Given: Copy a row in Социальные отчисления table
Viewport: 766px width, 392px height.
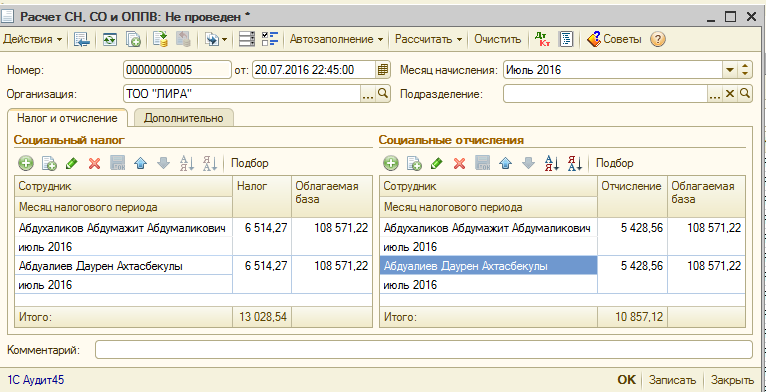Looking at the screenshot, I should point(414,163).
